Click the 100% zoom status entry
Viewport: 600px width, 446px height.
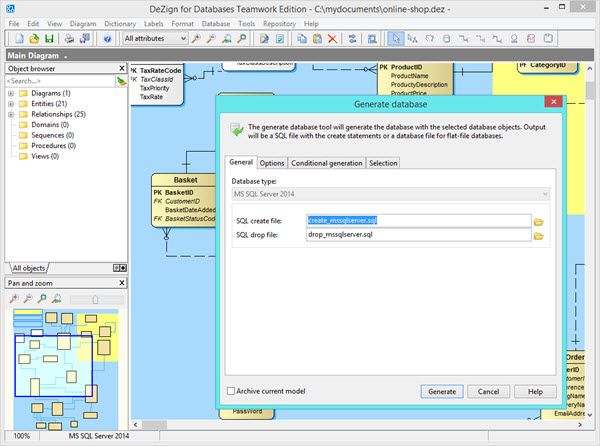(x=21, y=436)
